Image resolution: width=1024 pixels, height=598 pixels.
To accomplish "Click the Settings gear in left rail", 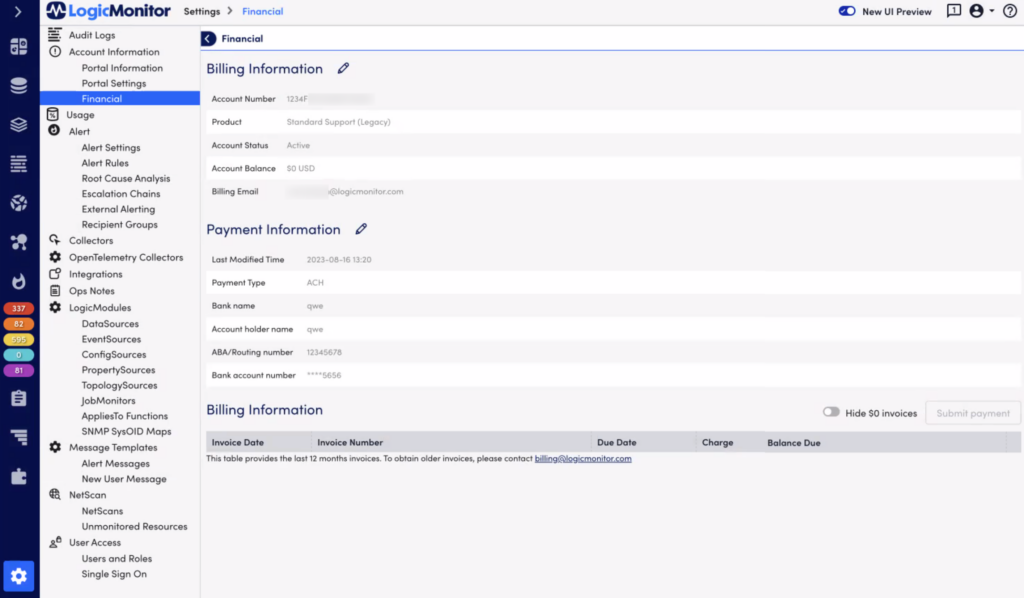I will coord(18,576).
